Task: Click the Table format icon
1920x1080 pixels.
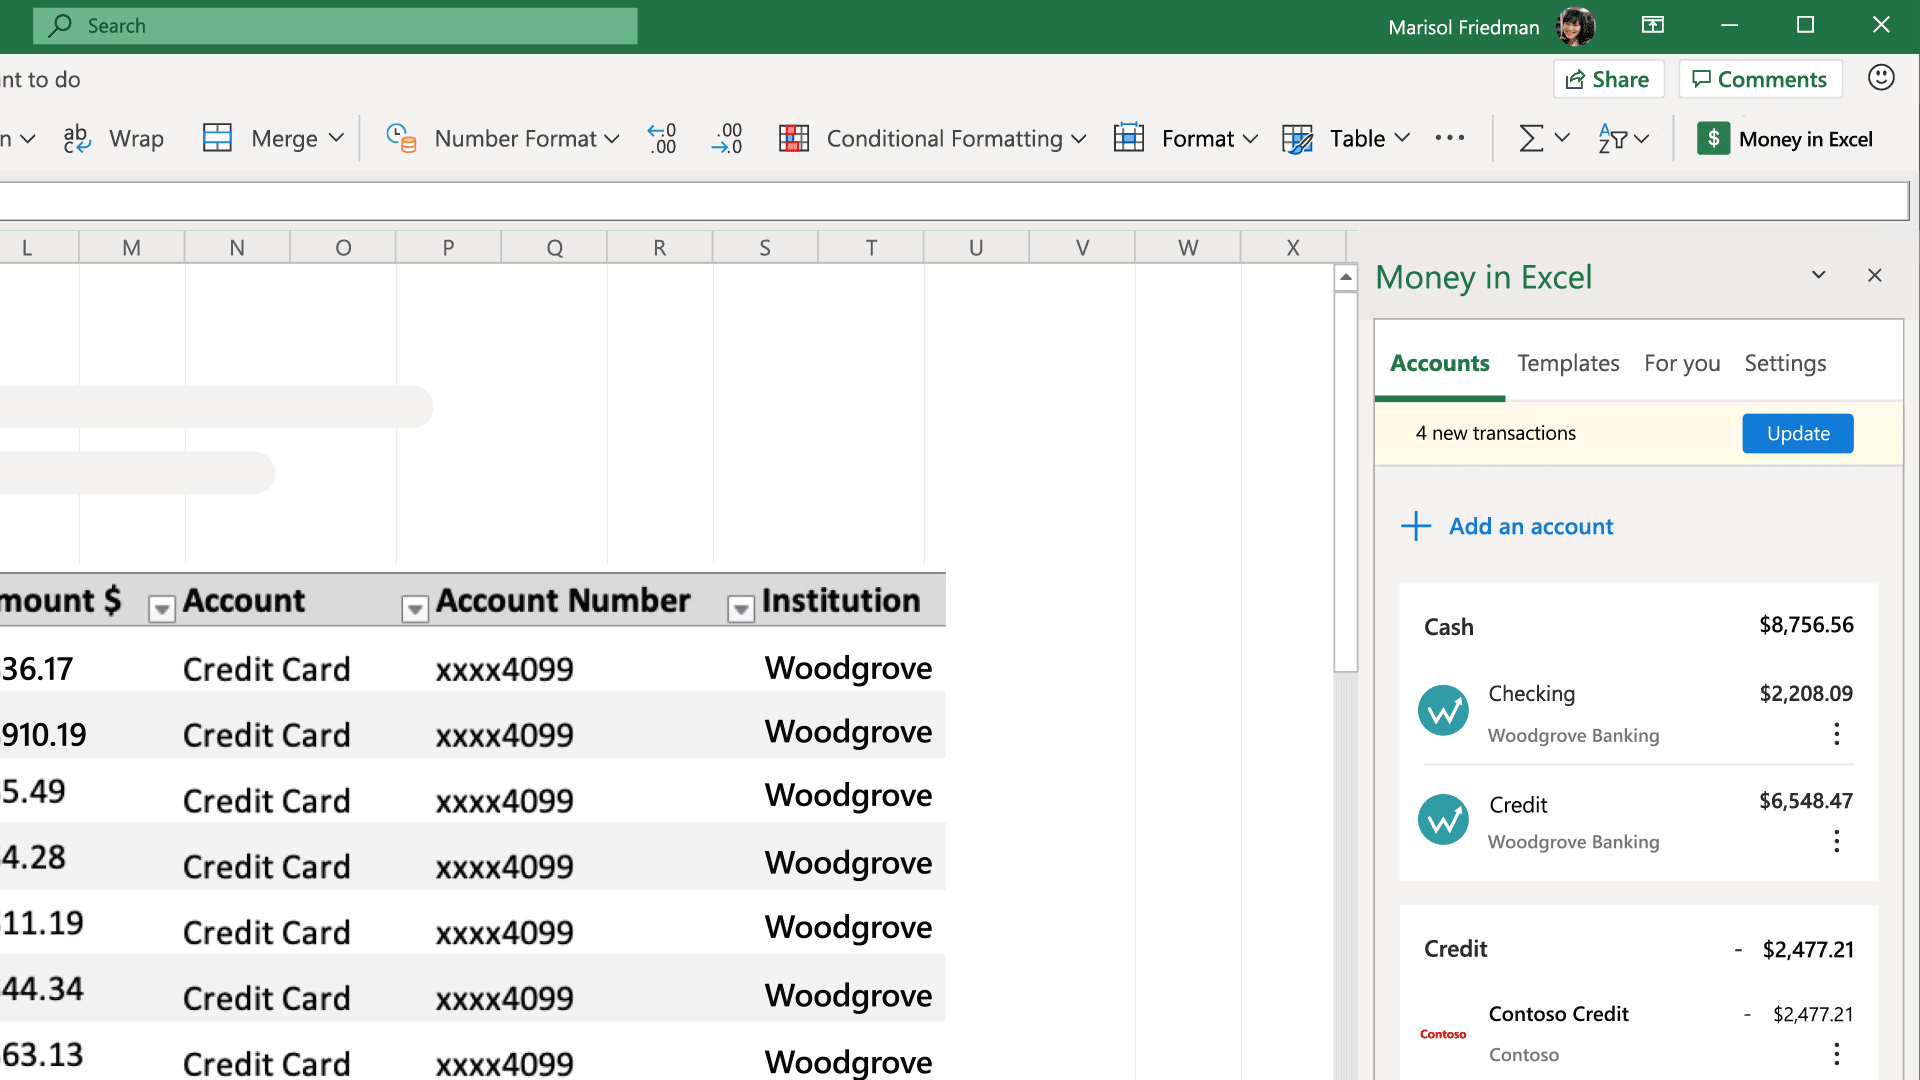Action: [x=1298, y=138]
